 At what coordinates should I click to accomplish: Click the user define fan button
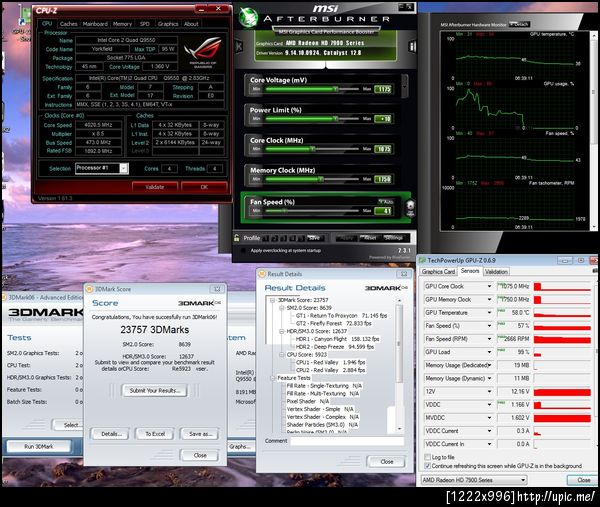click(410, 209)
